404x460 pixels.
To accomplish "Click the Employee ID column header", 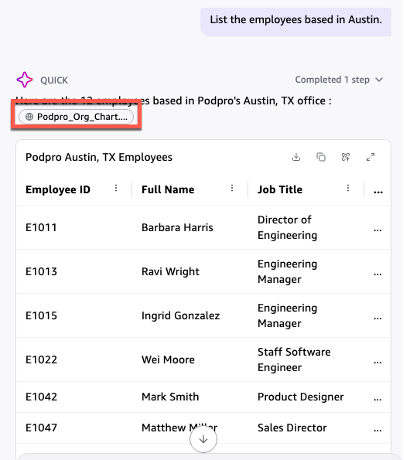I will [58, 190].
